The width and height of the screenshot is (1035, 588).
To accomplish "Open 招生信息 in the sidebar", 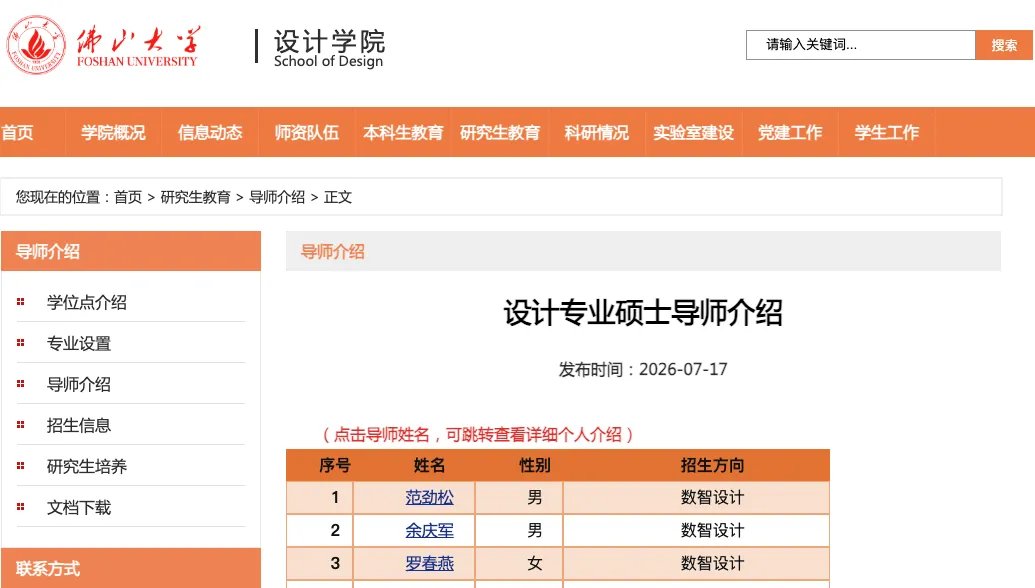I will [x=79, y=426].
